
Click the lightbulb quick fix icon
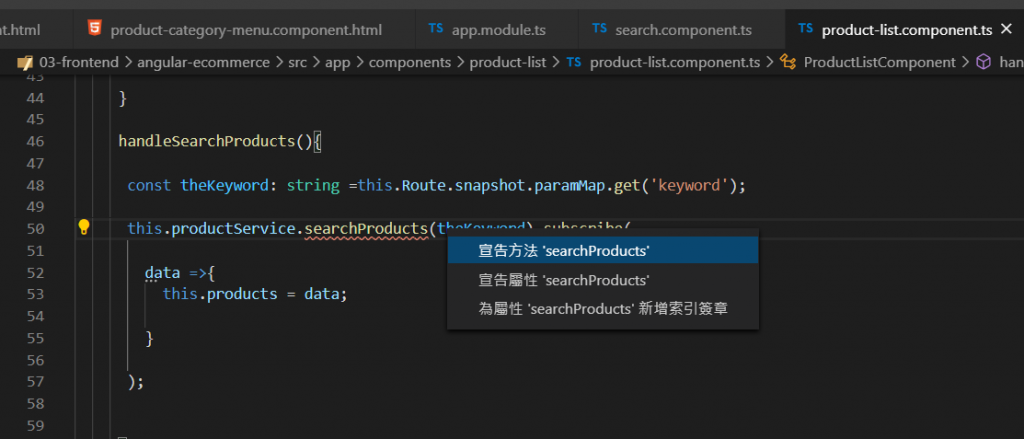point(84,228)
